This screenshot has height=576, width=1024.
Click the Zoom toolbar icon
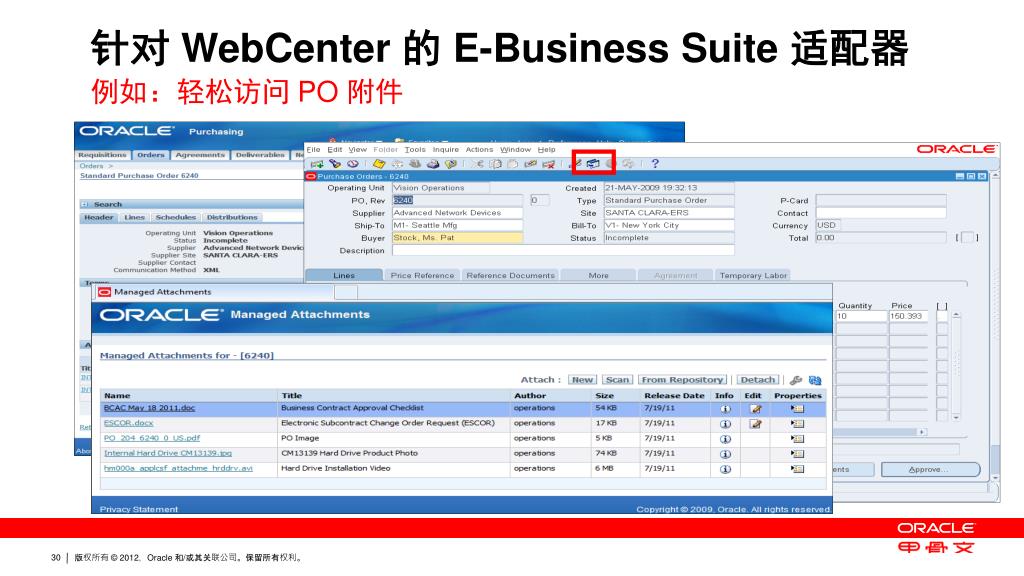593,164
